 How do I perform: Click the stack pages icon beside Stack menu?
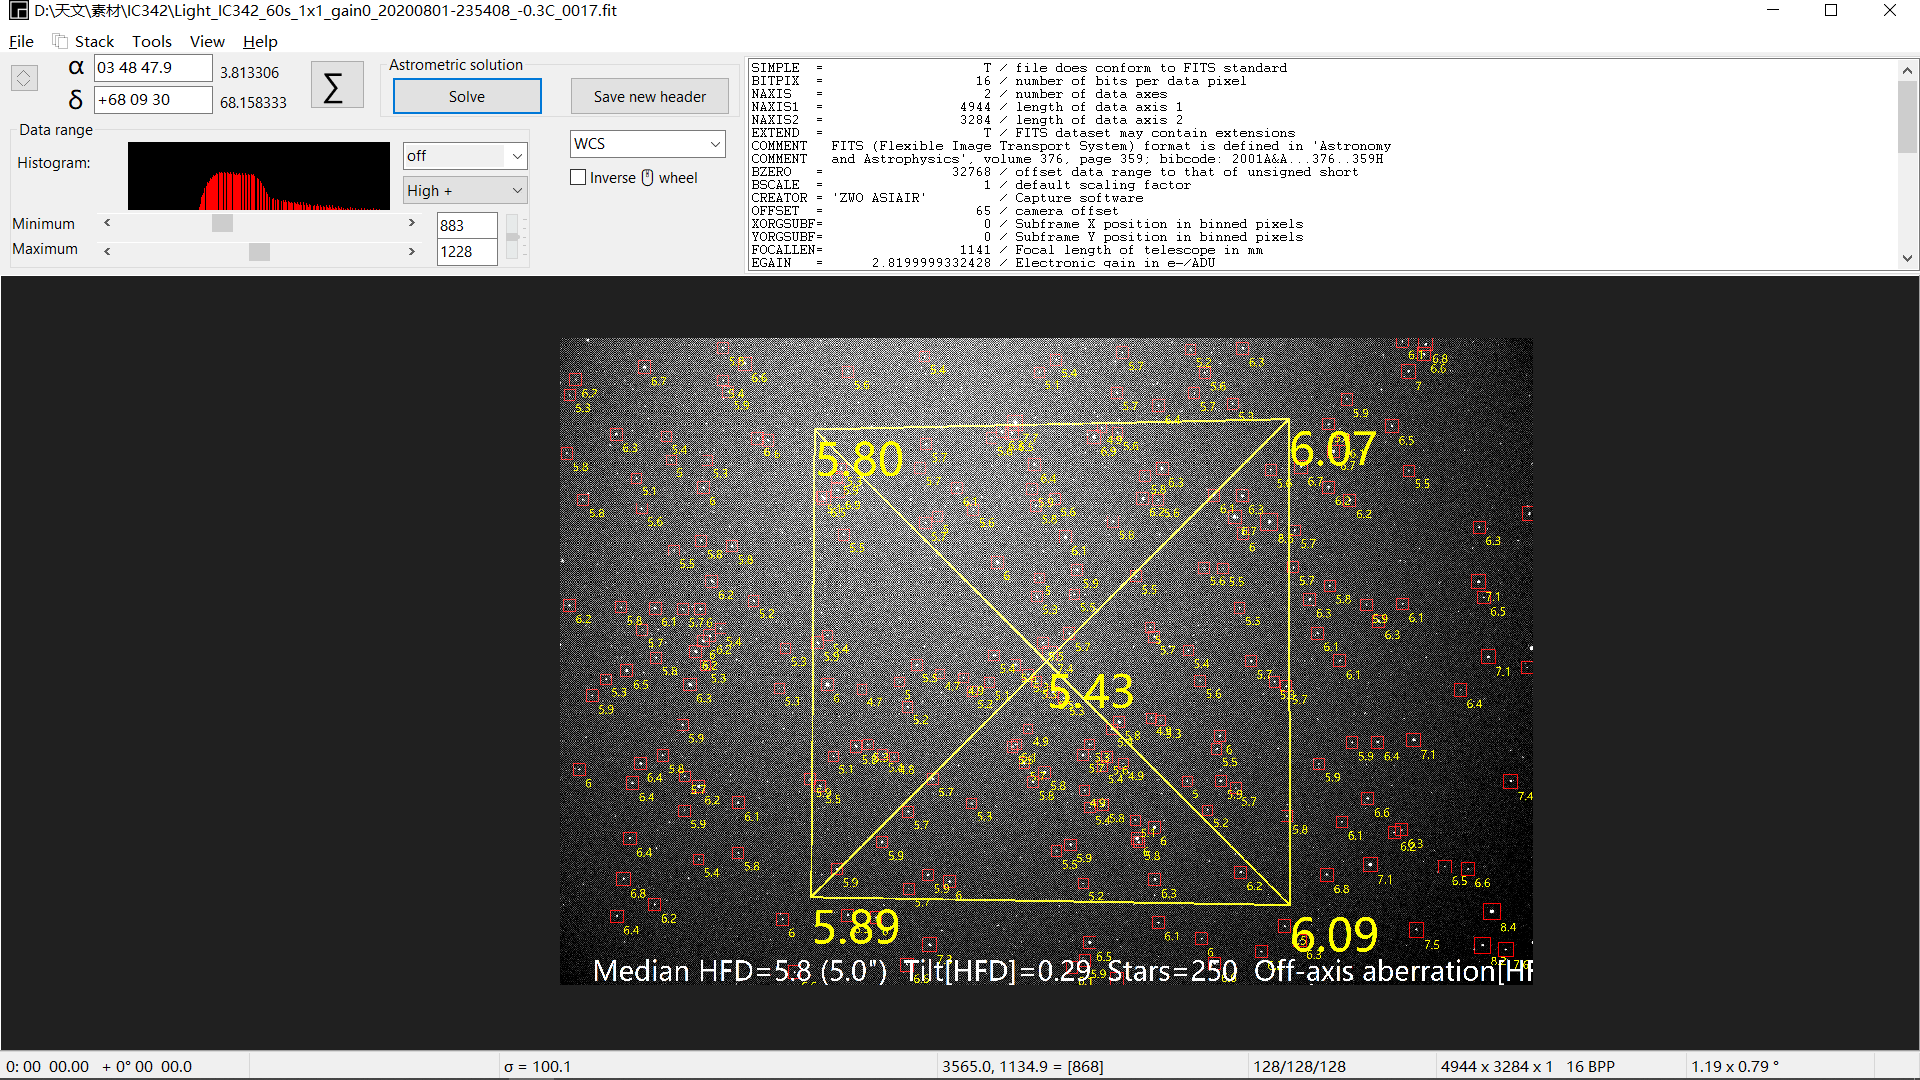point(60,41)
